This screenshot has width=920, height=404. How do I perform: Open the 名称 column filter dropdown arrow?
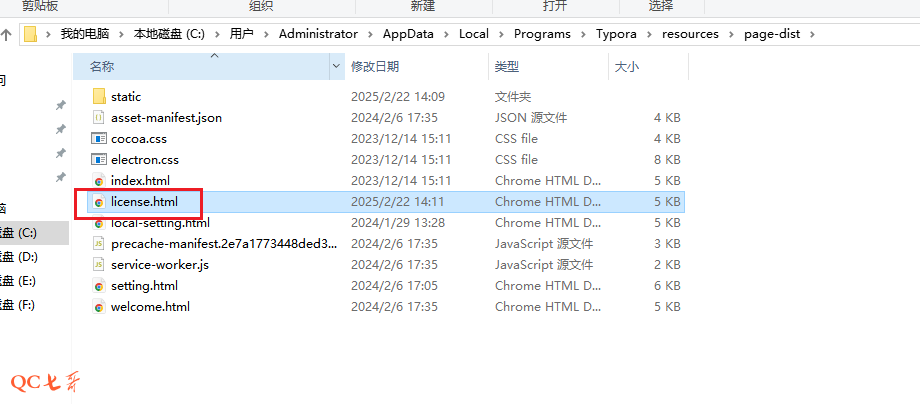[x=335, y=67]
